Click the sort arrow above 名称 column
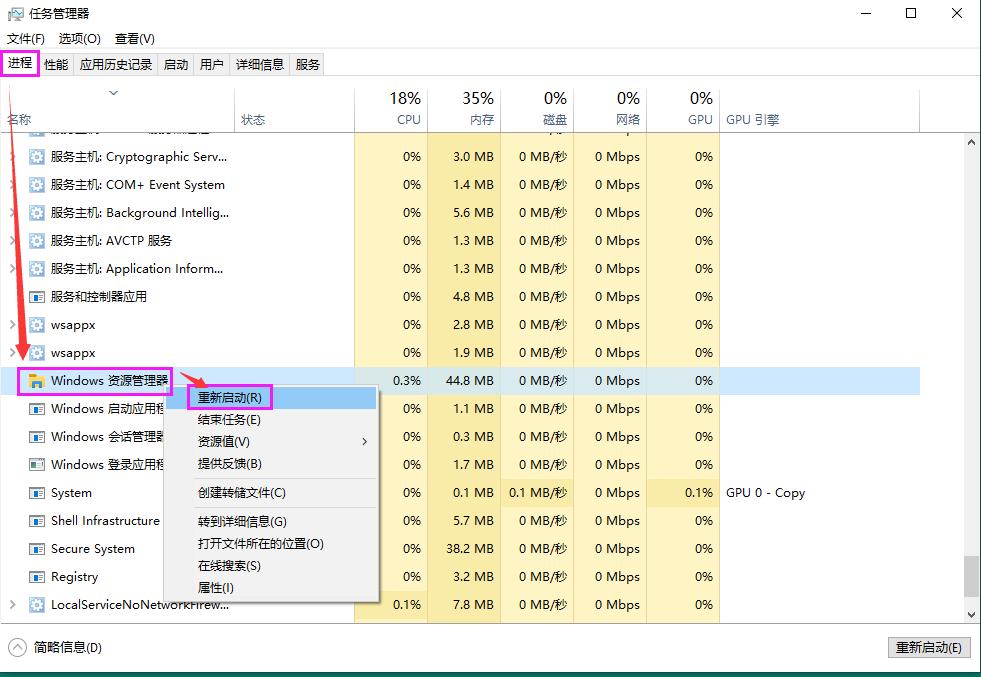The height and width of the screenshot is (677, 981). point(113,91)
